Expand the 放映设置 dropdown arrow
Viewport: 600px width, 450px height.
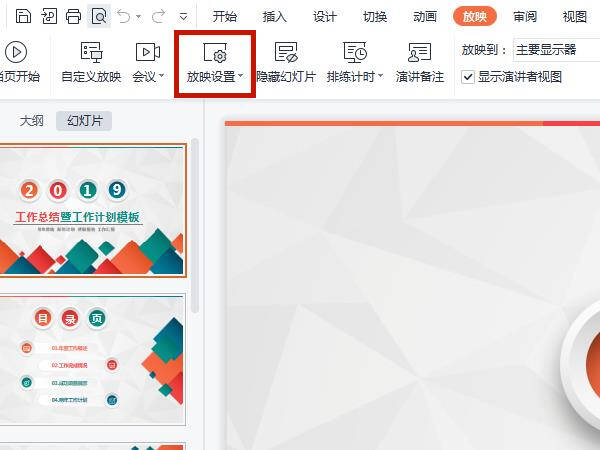point(241,76)
